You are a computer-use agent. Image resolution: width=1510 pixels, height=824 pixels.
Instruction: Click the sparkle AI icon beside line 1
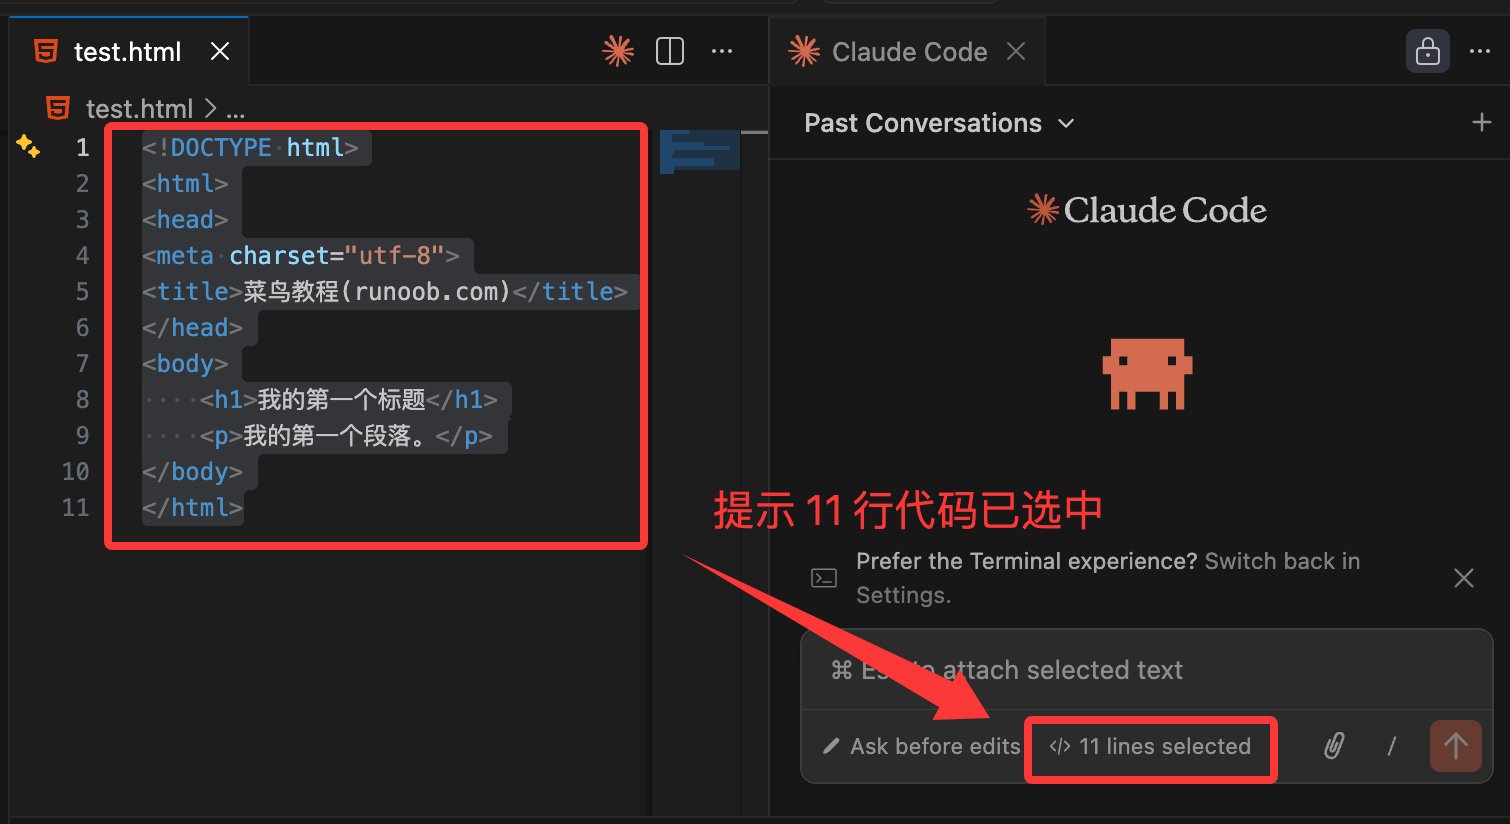[x=28, y=147]
